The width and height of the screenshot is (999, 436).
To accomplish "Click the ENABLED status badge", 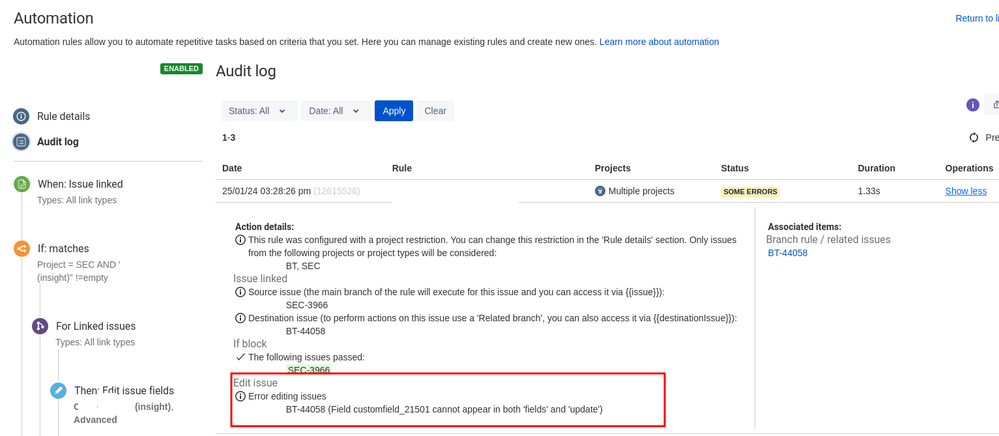I will click(x=182, y=69).
